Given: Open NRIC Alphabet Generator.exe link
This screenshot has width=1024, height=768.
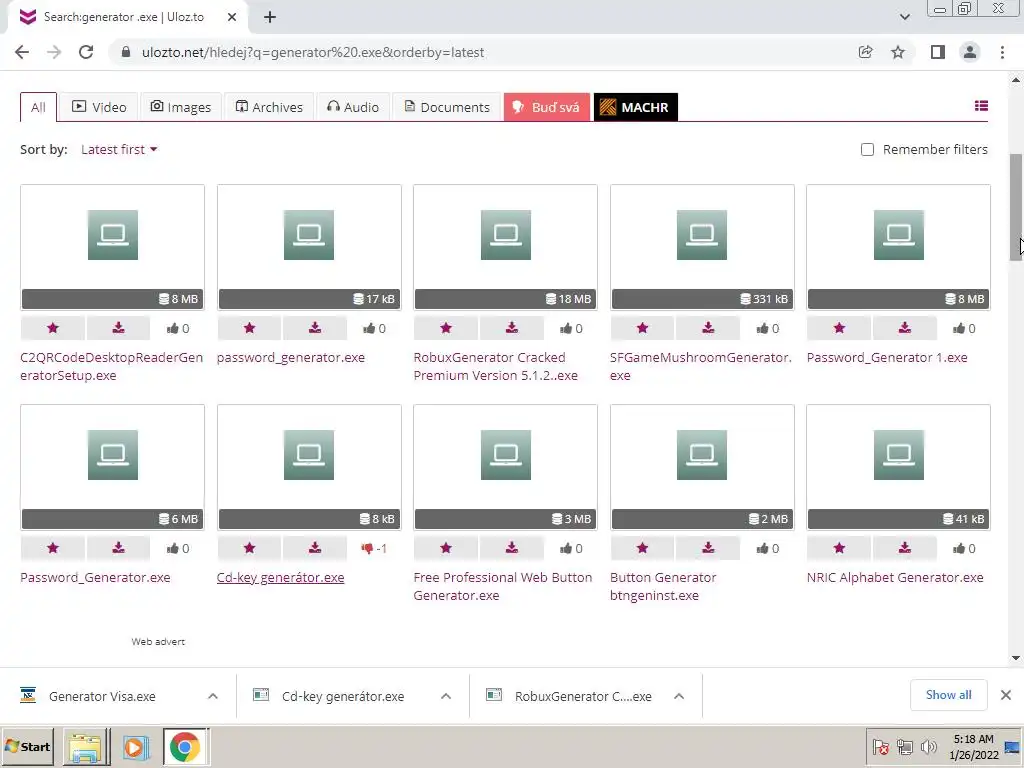Looking at the screenshot, I should pyautogui.click(x=895, y=577).
